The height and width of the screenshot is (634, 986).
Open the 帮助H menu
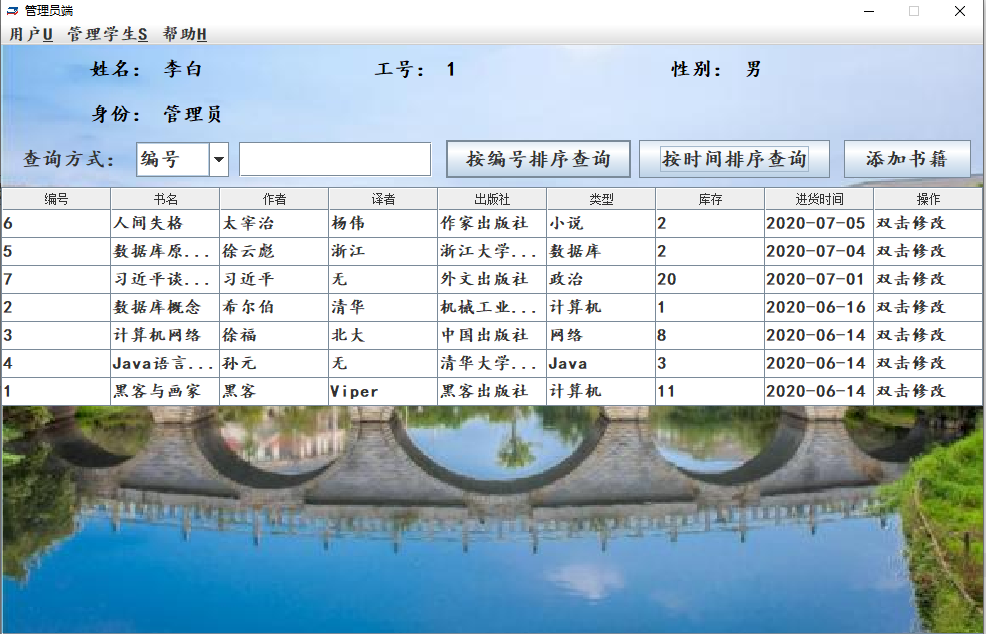click(x=184, y=34)
